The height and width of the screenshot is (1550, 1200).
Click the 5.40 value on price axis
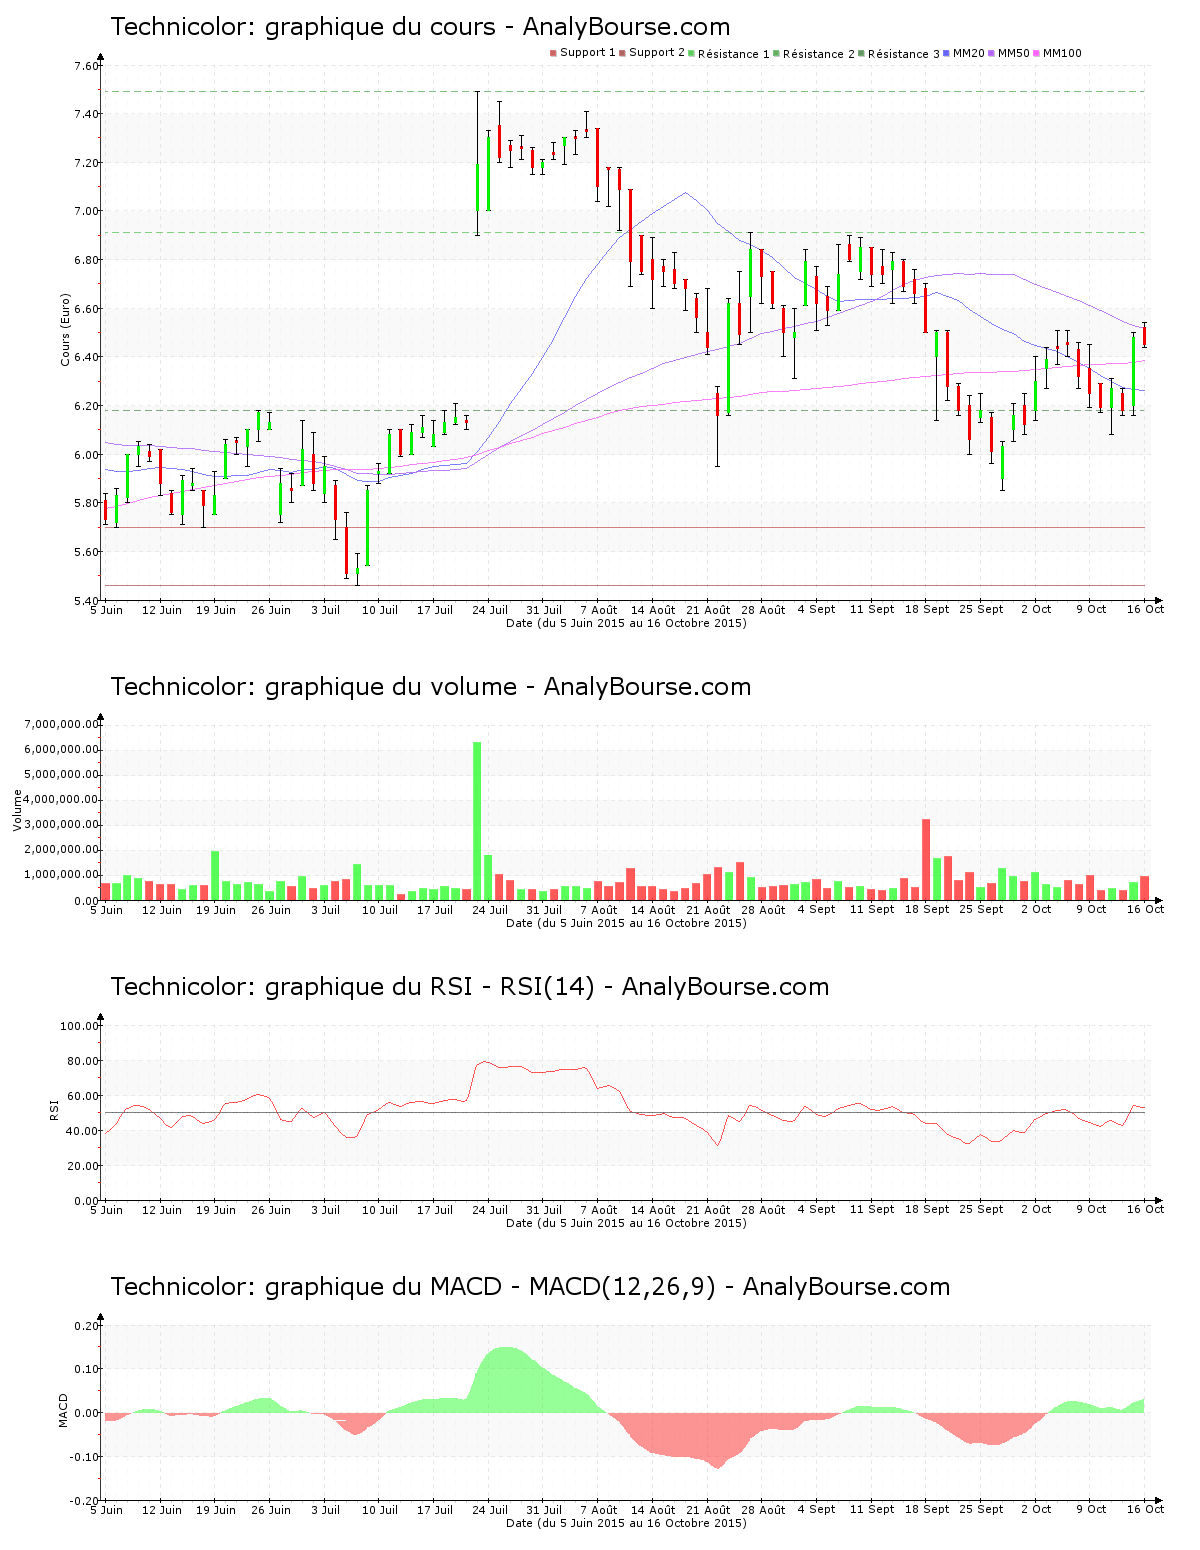click(x=87, y=601)
